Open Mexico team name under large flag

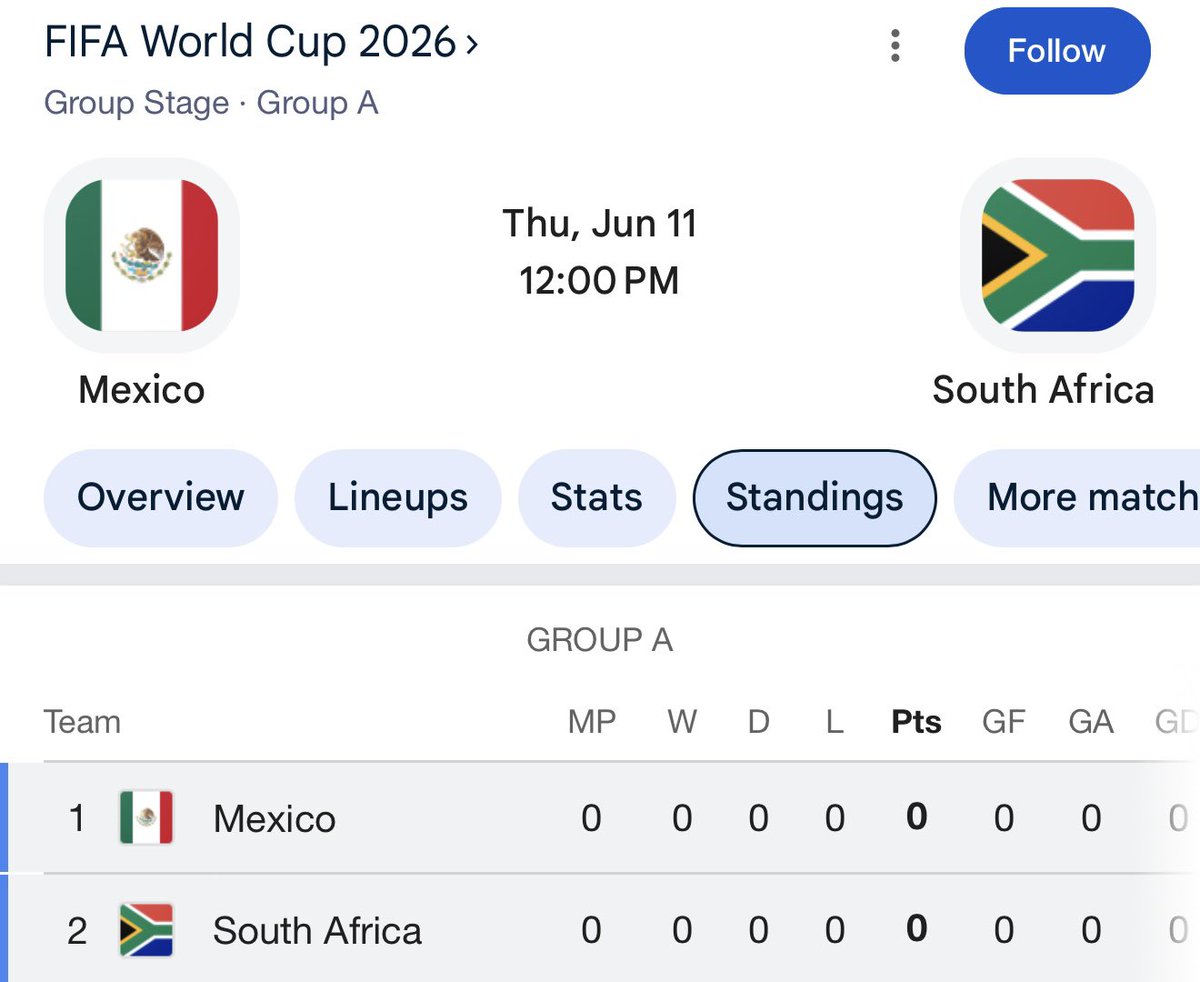142,389
